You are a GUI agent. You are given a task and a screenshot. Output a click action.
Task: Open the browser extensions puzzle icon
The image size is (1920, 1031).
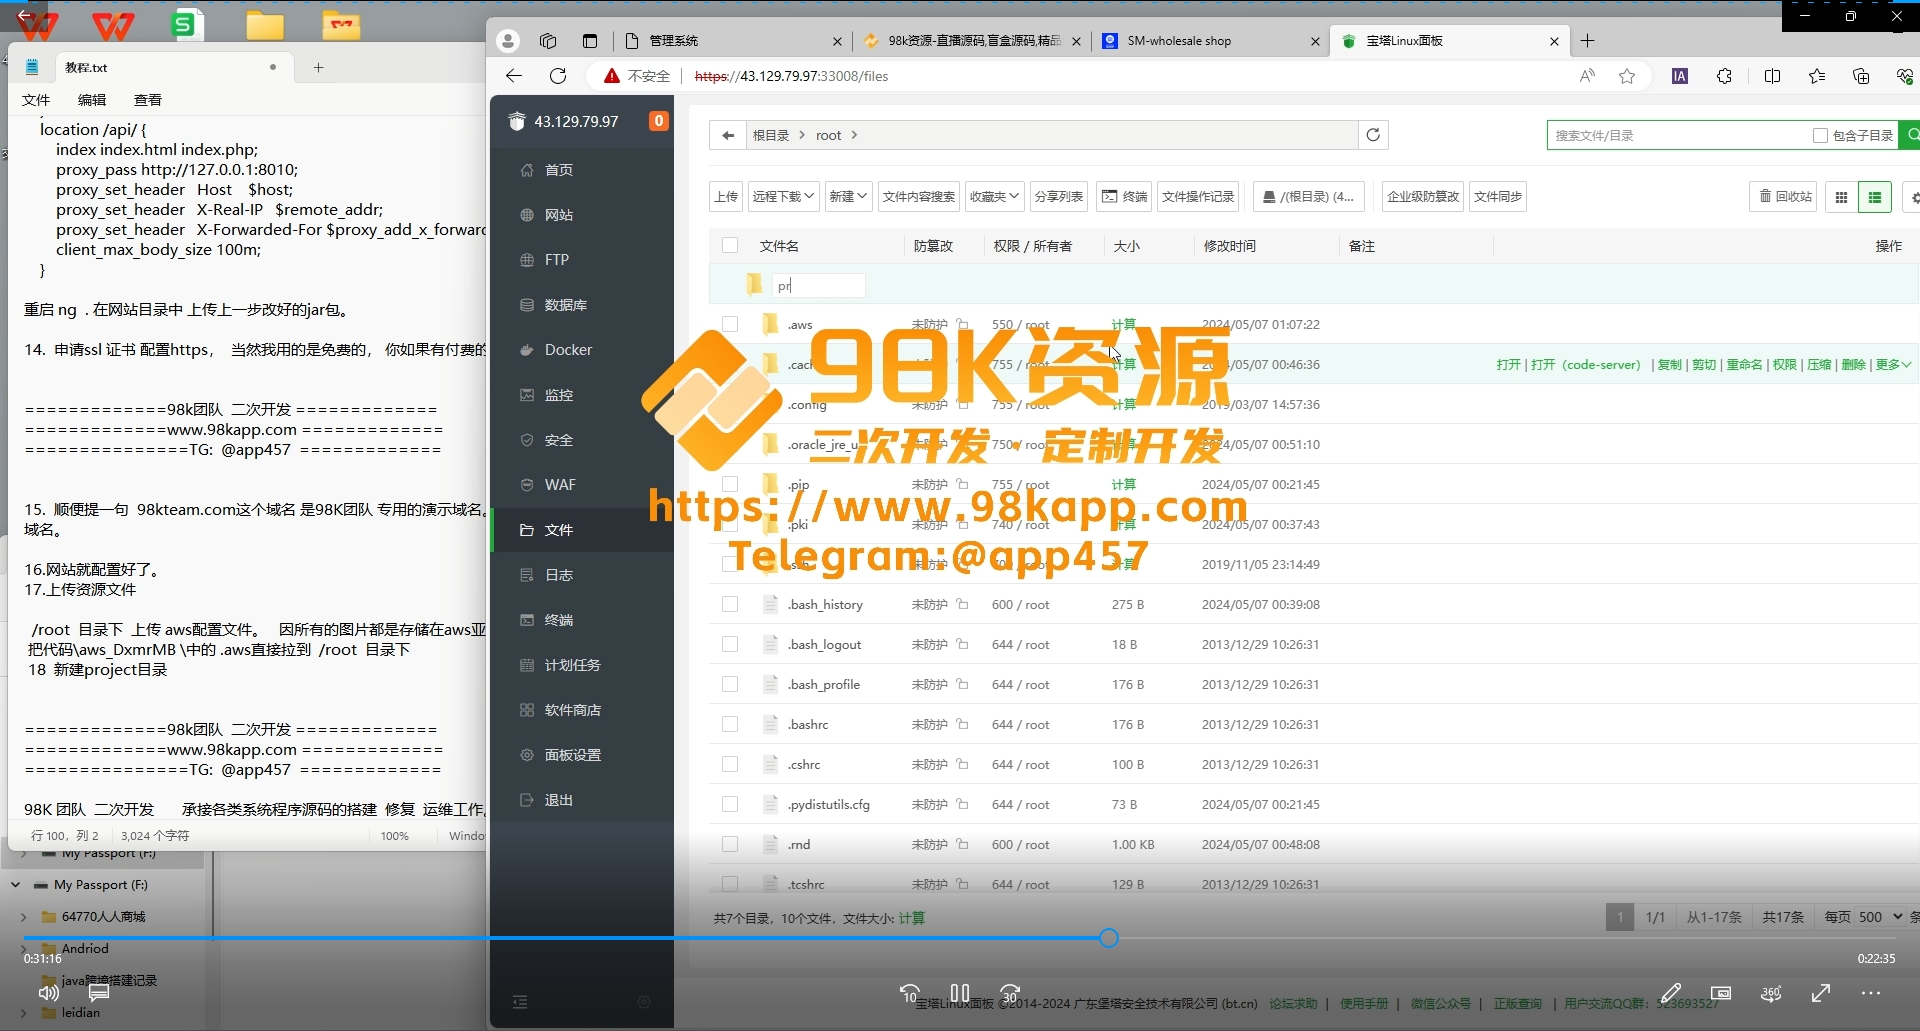(x=1724, y=76)
